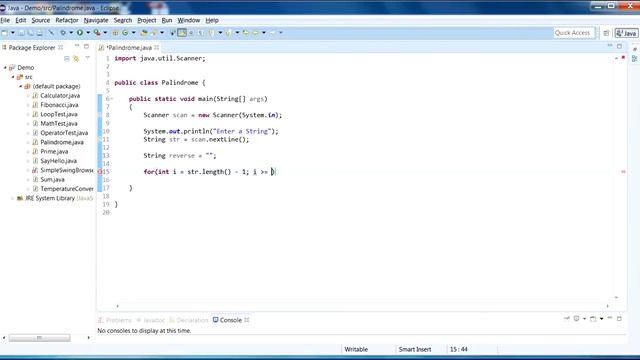Maximize the editor area icon

click(x=620, y=47)
